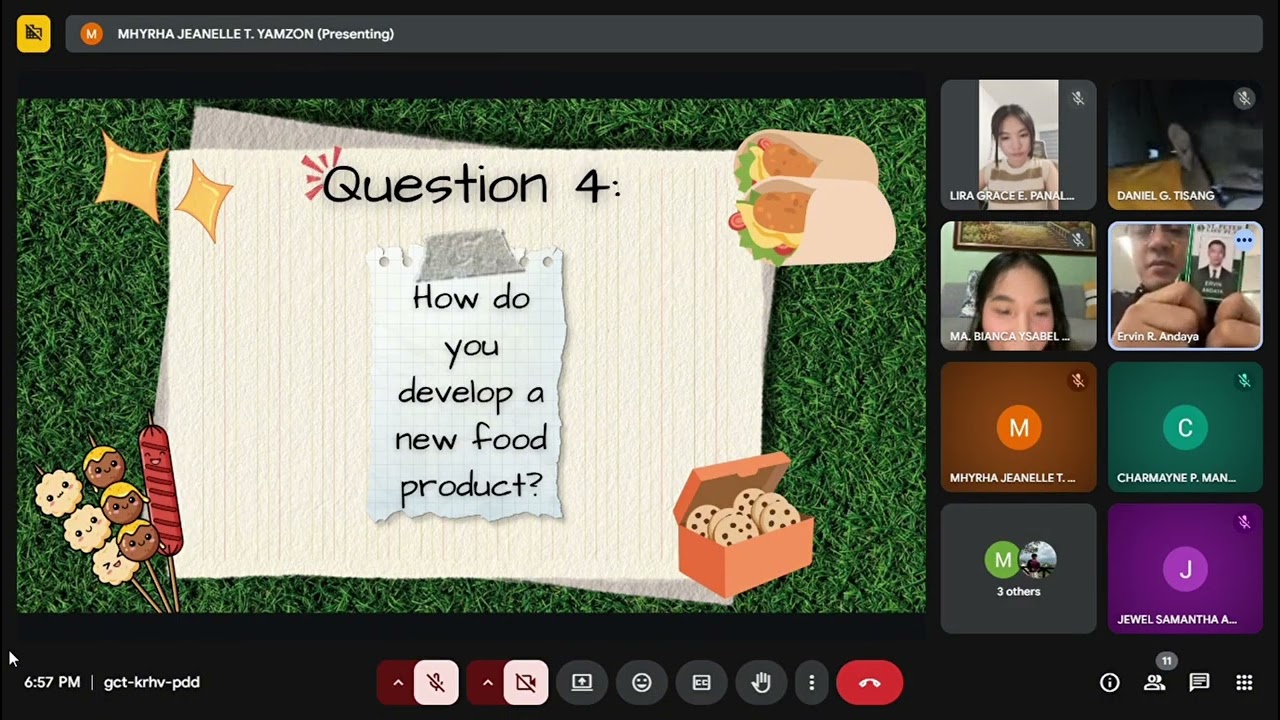Open activities grid icon
The width and height of the screenshot is (1280, 720).
coord(1244,682)
